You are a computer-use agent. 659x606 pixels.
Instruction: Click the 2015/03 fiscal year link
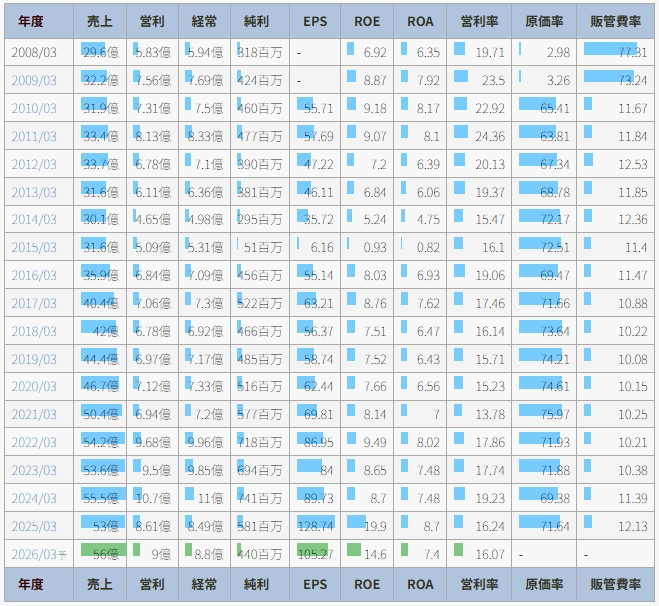[x=34, y=247]
